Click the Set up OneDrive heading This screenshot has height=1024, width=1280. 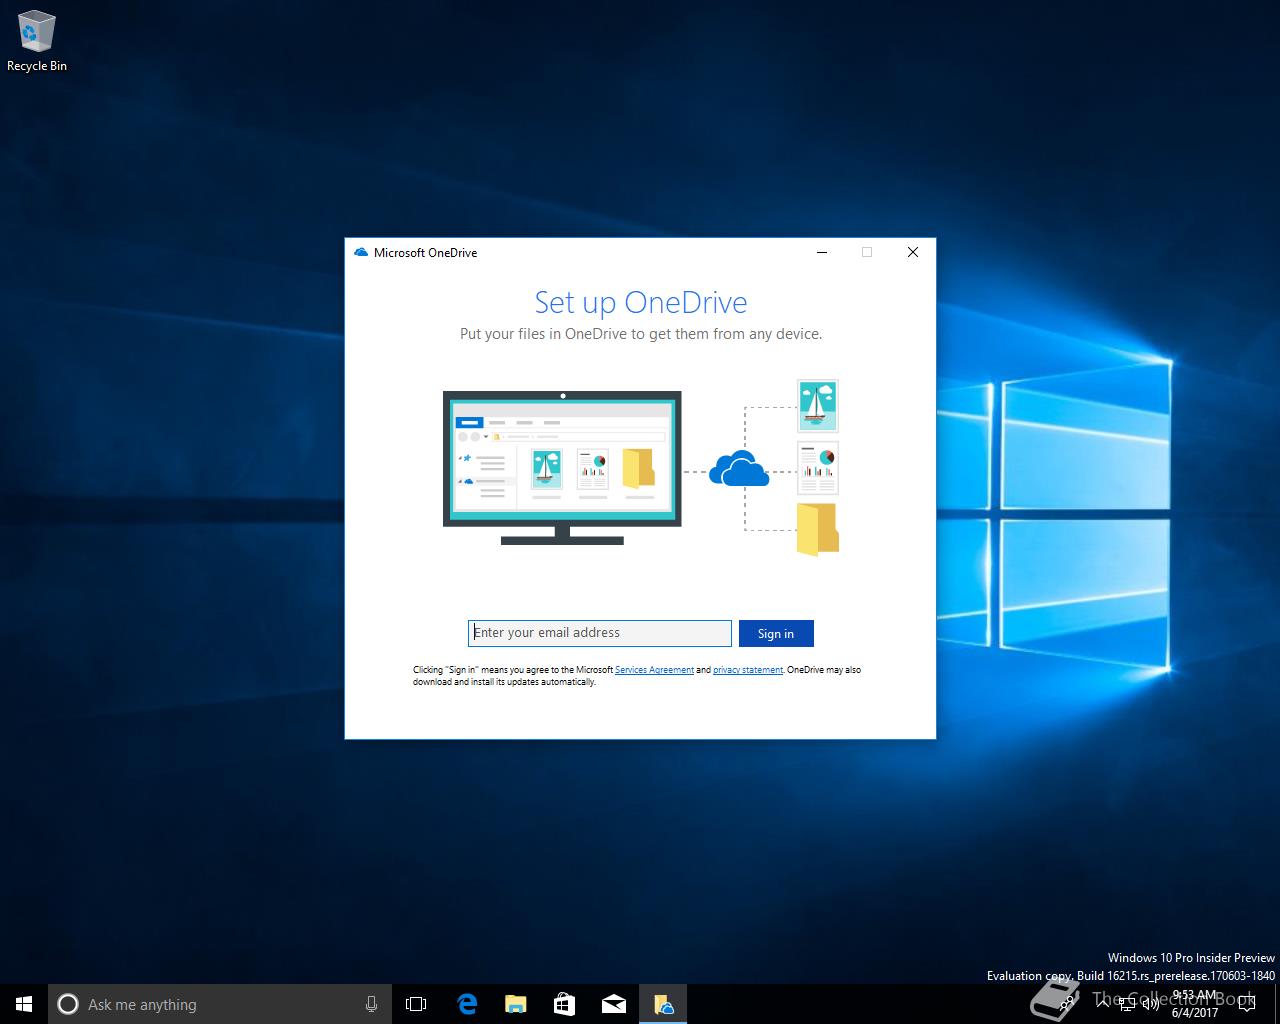(641, 302)
